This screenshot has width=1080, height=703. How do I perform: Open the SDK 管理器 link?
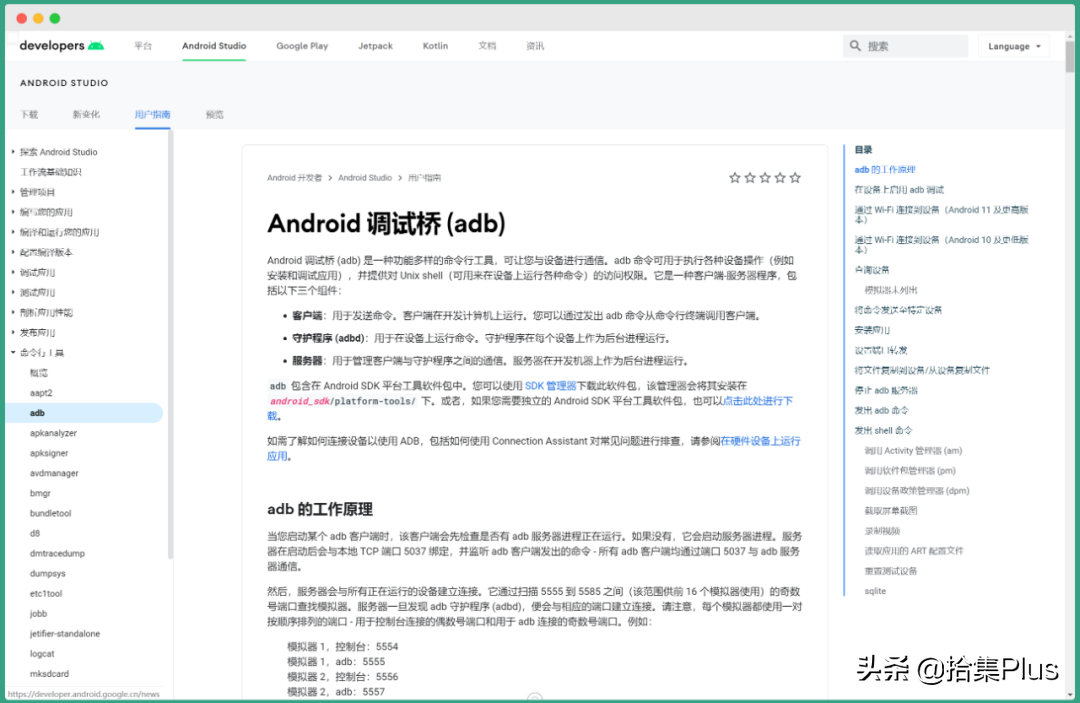[x=550, y=385]
